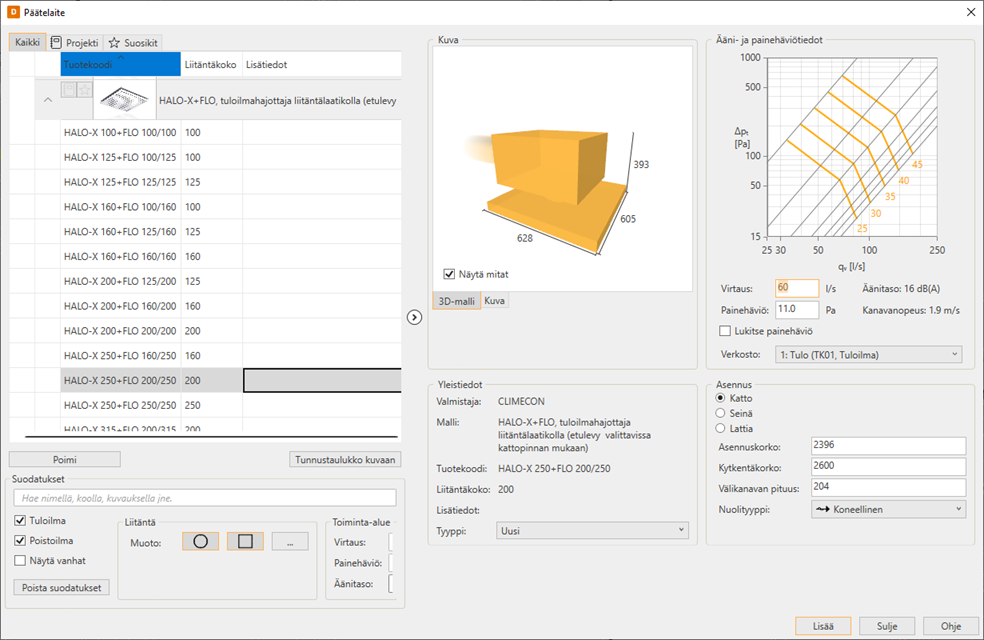The image size is (984, 640).
Task: Open the Tyyppi dropdown
Action: pos(592,531)
